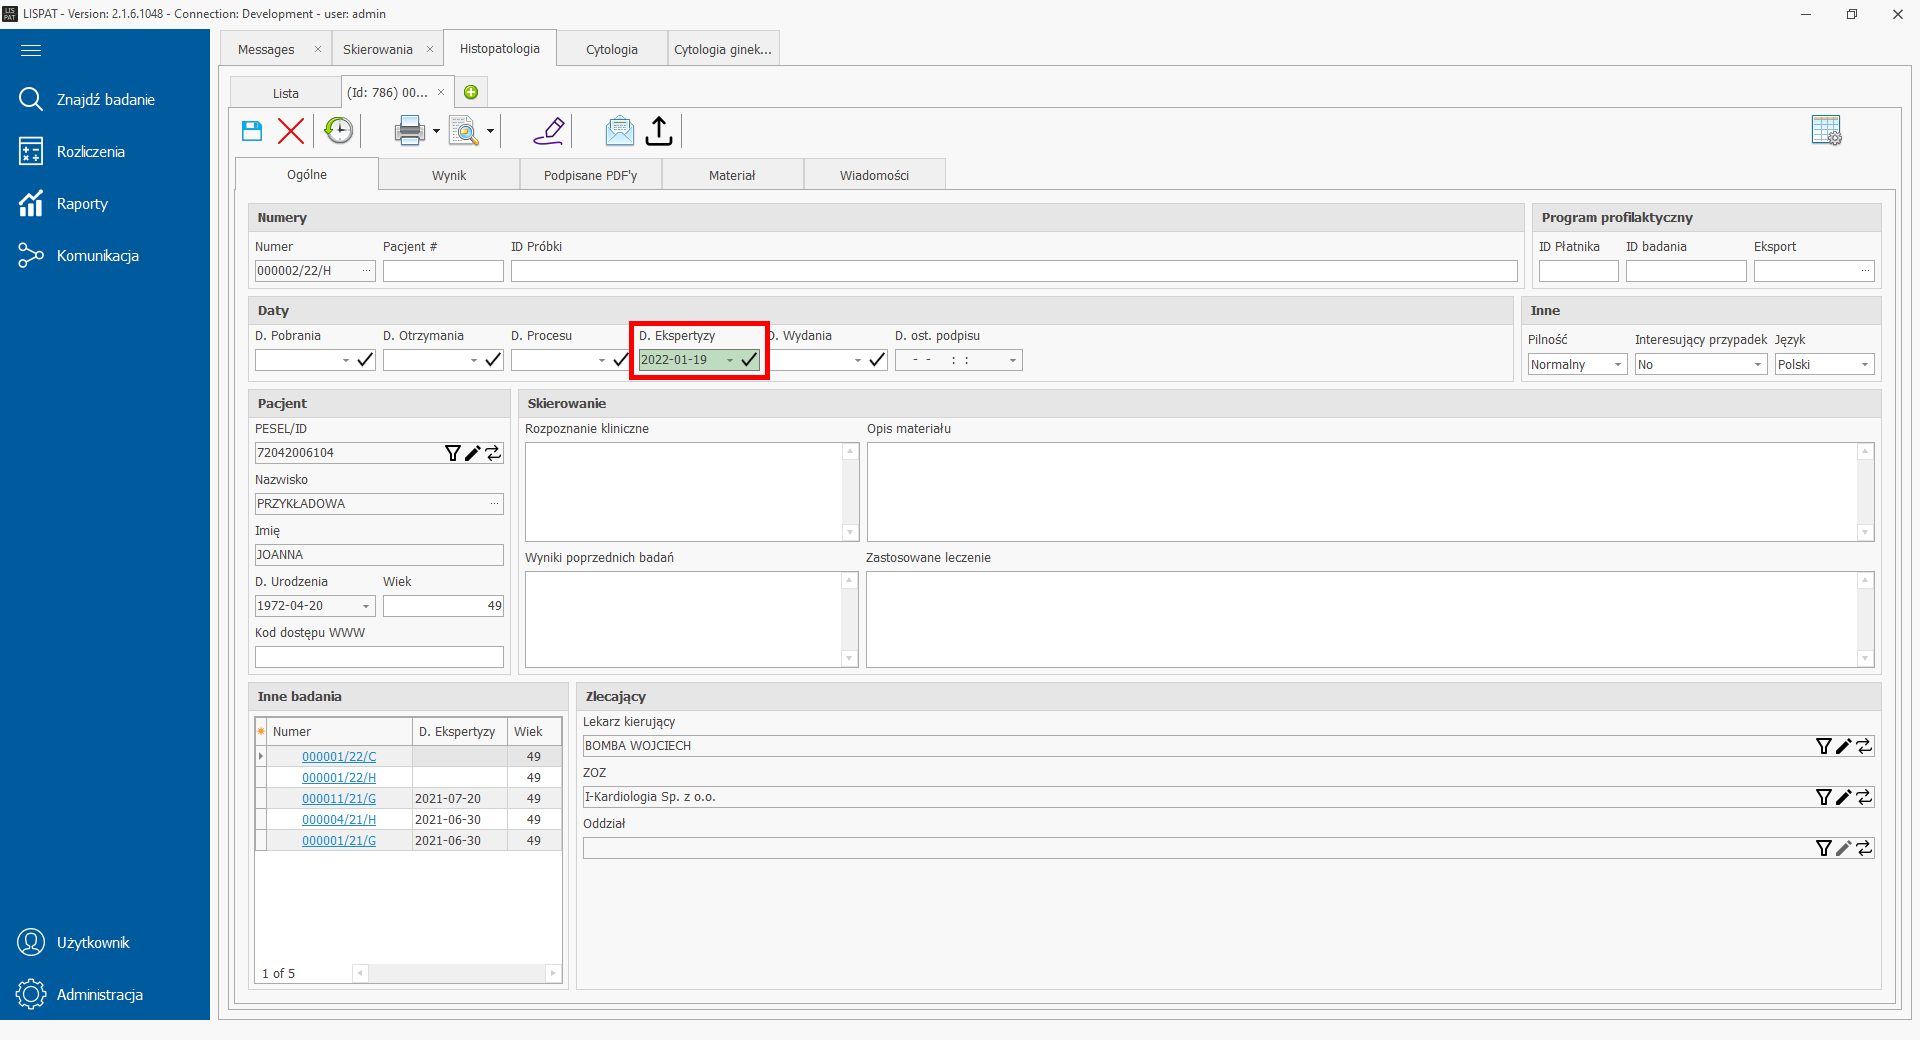Expand D. Otrzymania date dropdown

point(474,360)
